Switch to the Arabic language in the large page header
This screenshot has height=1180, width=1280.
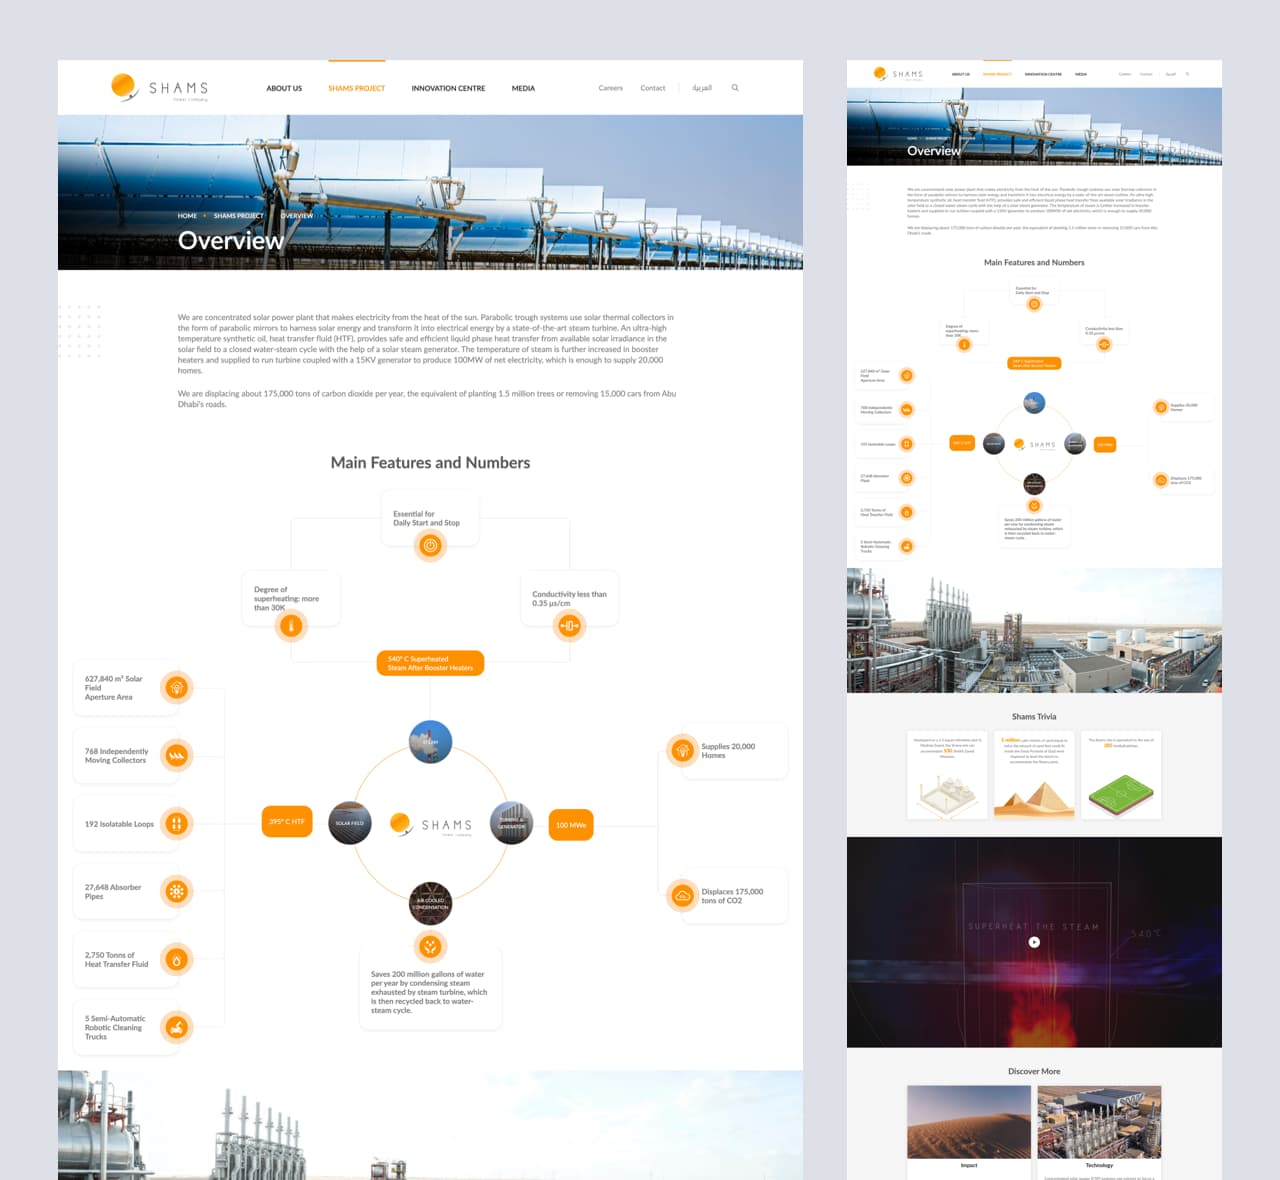click(x=702, y=88)
